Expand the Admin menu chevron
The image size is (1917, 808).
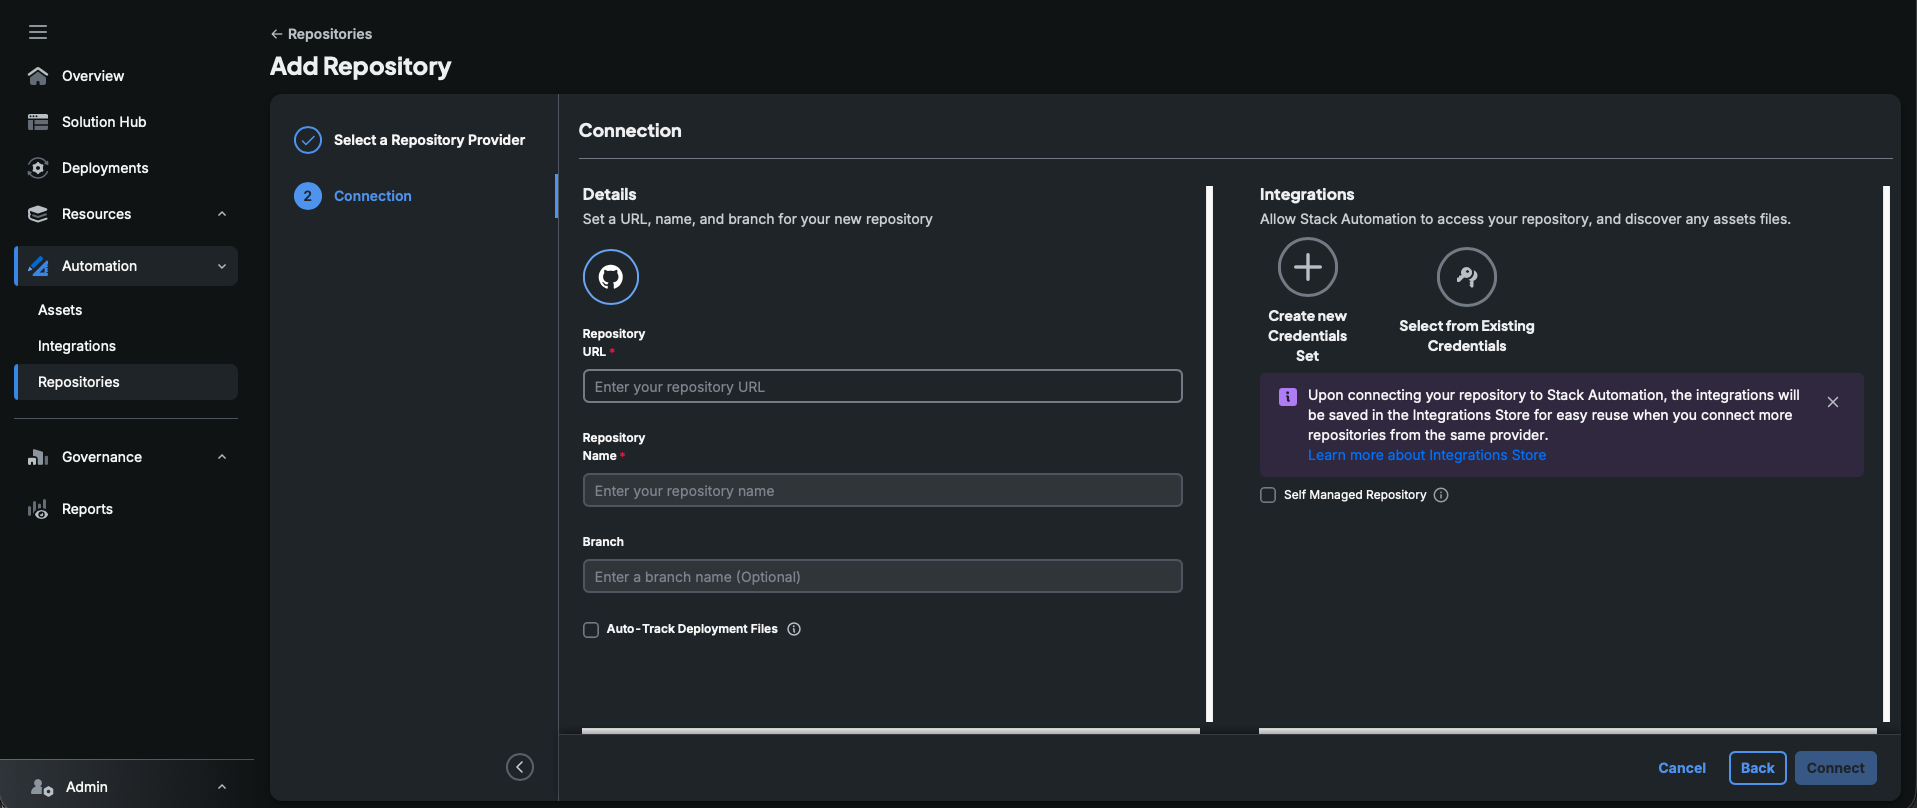click(x=222, y=787)
